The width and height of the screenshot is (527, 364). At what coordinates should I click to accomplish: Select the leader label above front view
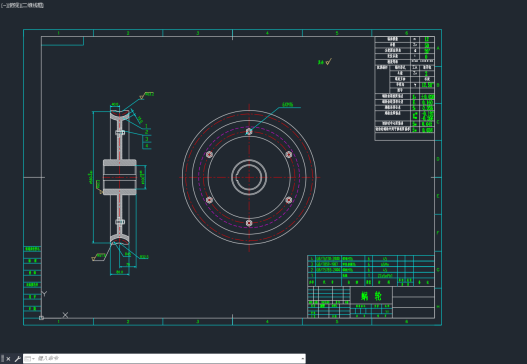pos(288,105)
